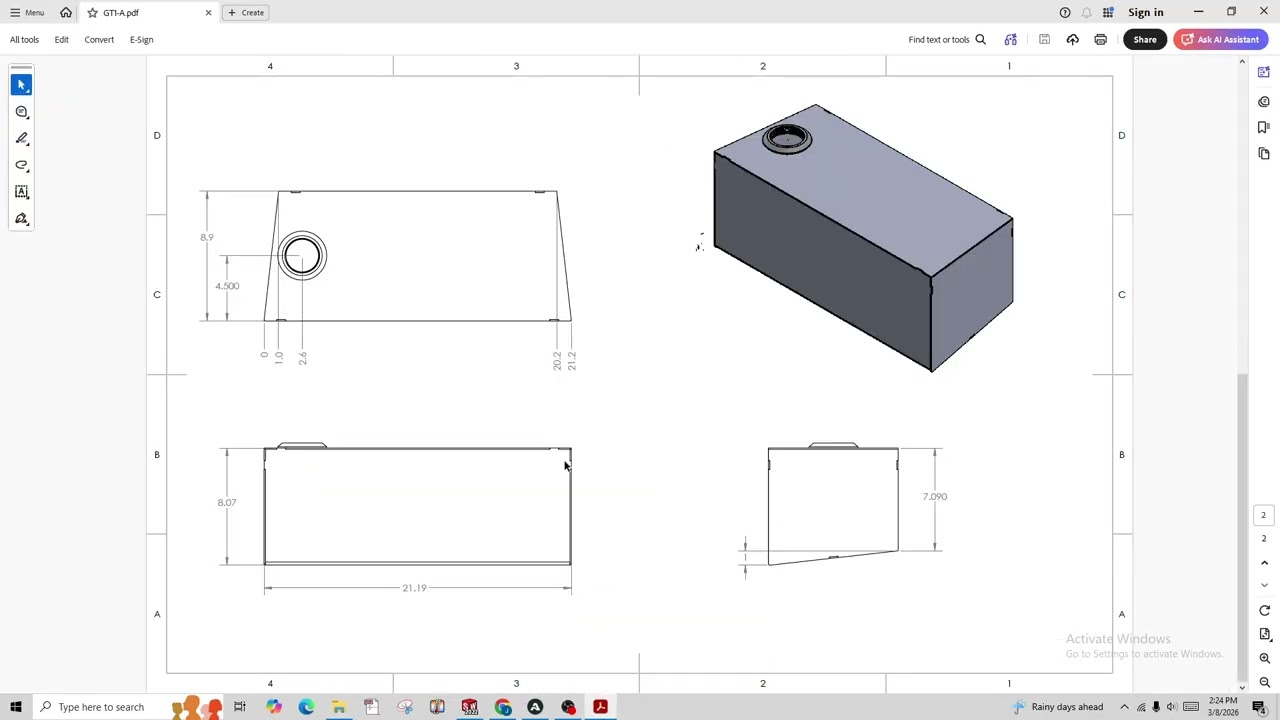The height and width of the screenshot is (720, 1280).
Task: Click the circle in the top view
Action: (302, 256)
